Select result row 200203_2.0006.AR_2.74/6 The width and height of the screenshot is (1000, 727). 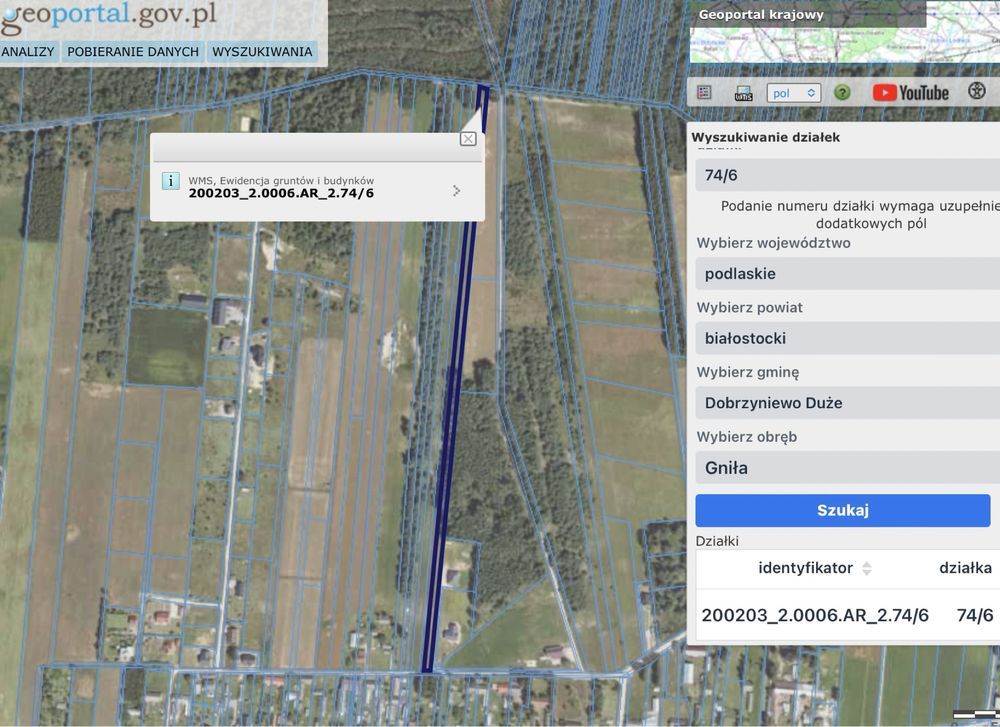[848, 615]
